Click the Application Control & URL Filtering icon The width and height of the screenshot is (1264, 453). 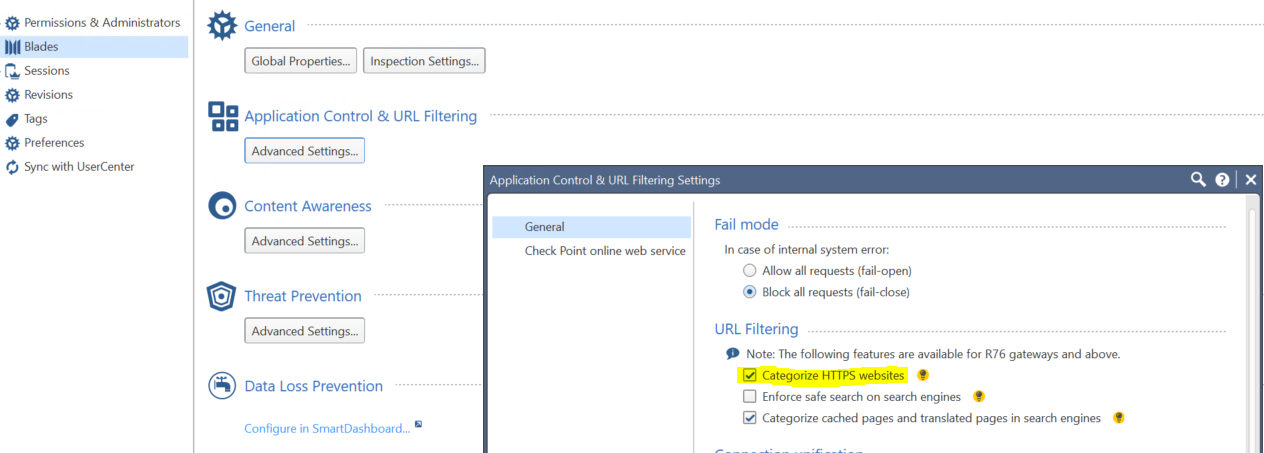pyautogui.click(x=223, y=116)
